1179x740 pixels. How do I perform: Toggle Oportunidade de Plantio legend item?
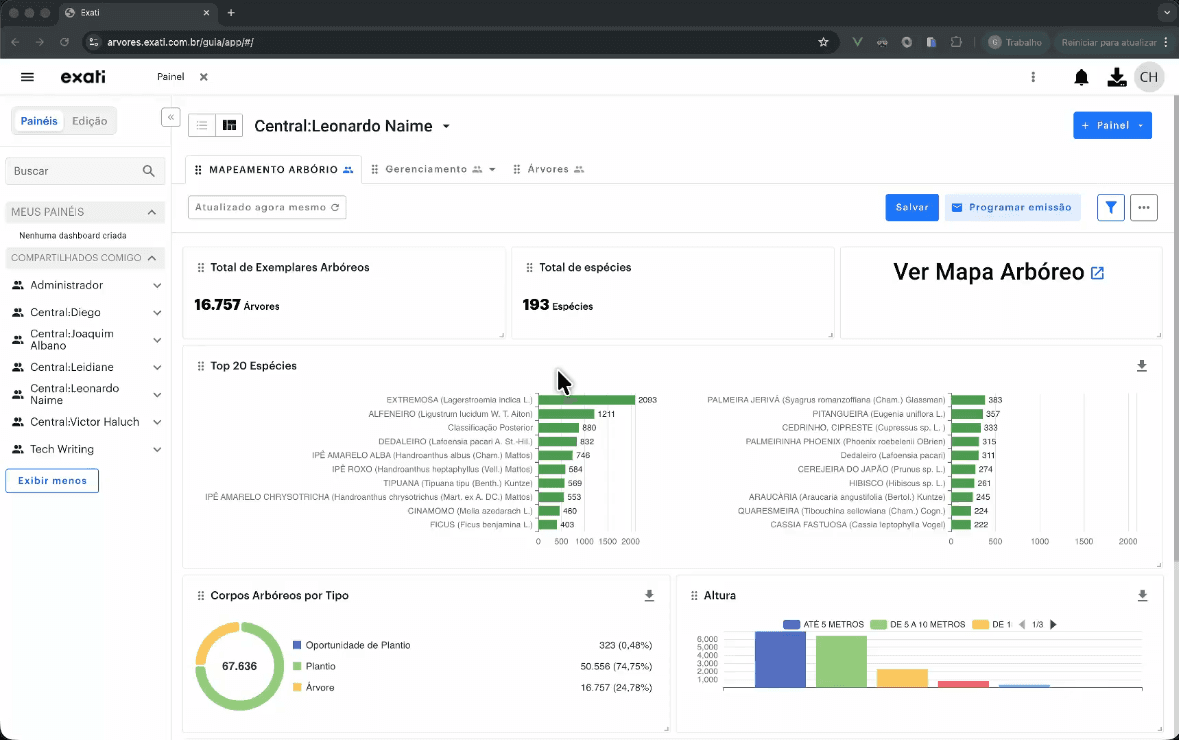tap(351, 645)
